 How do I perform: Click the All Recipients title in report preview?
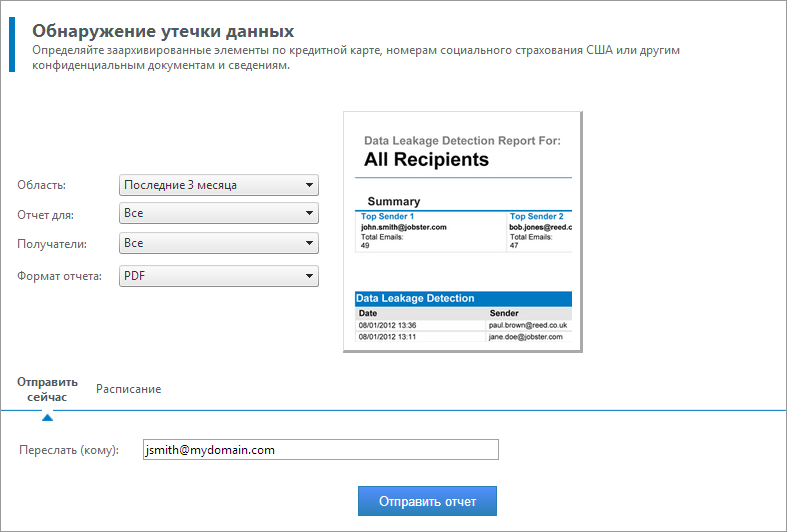click(426, 159)
